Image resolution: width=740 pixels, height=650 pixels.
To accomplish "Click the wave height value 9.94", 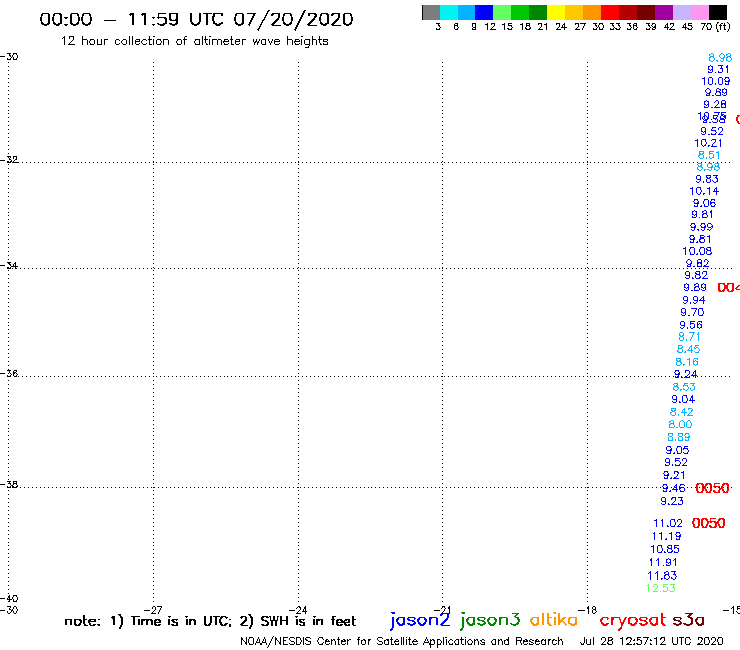I will pos(694,300).
